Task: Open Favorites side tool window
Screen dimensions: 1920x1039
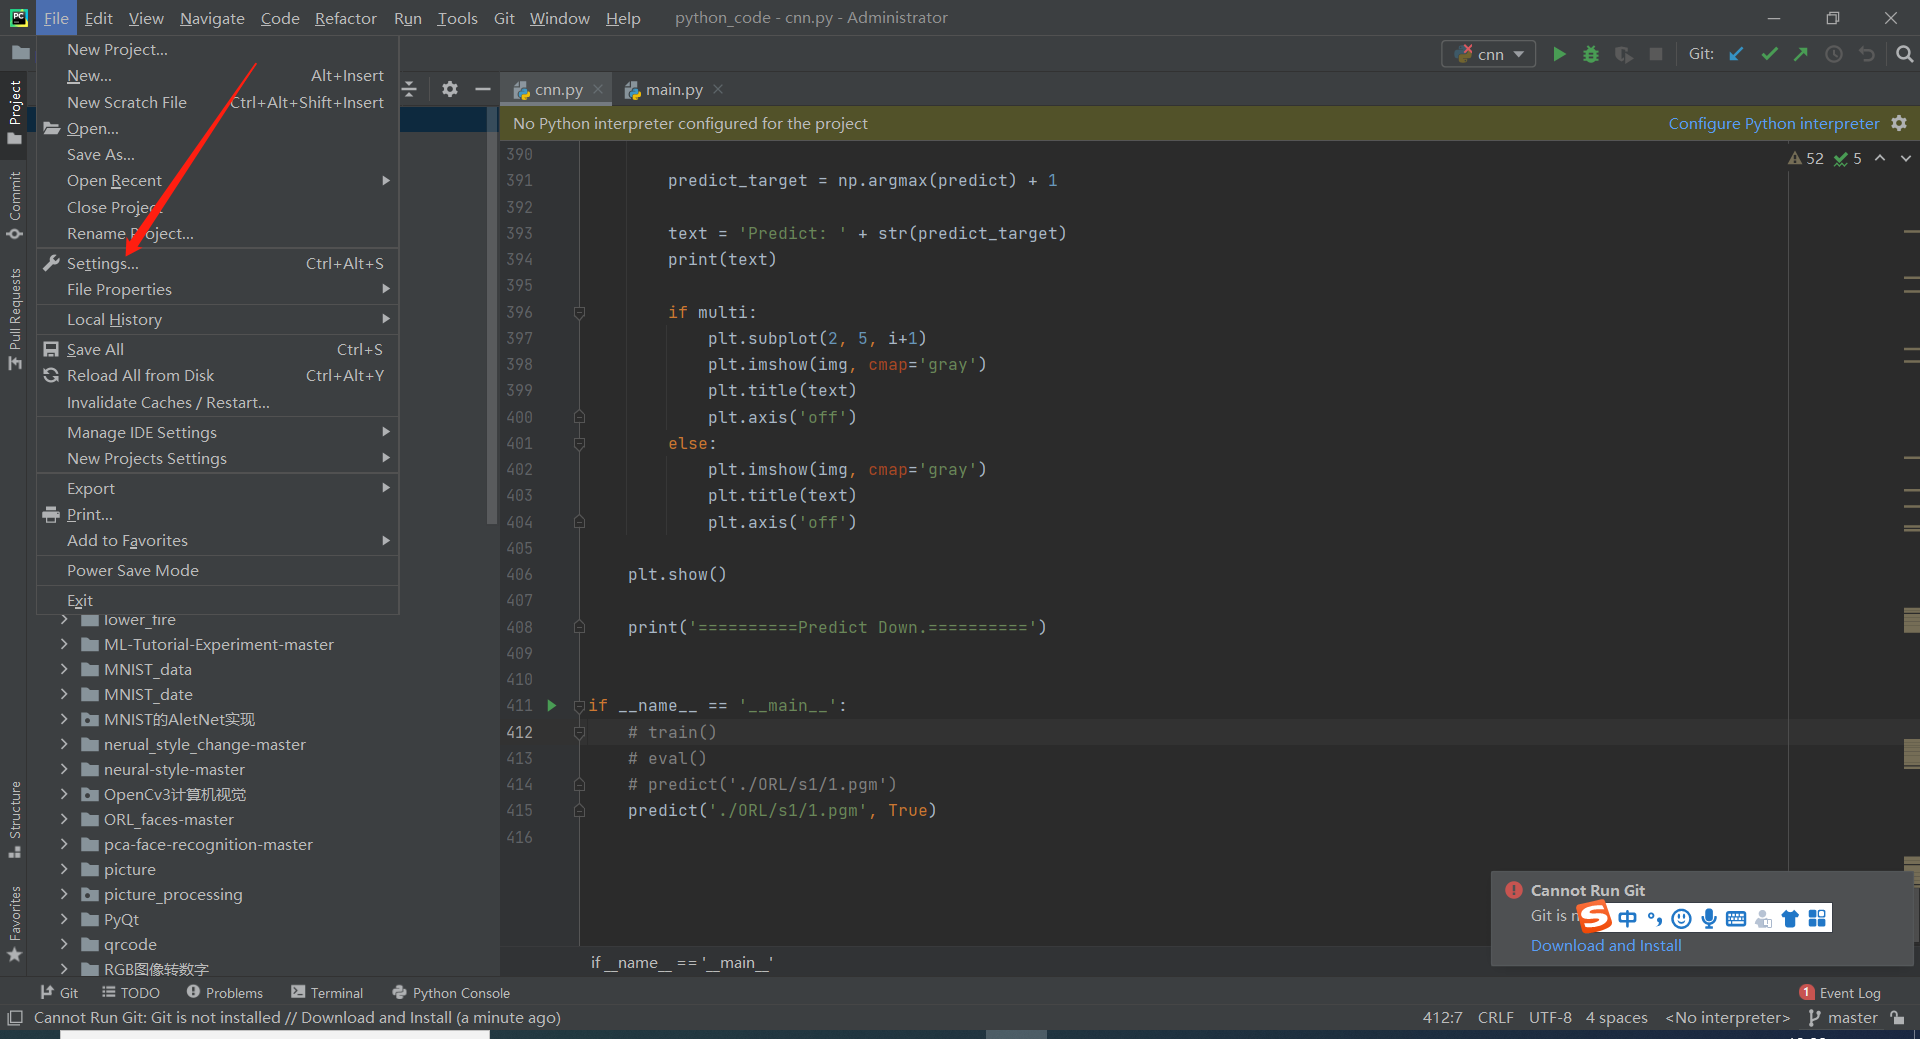Action: coord(15,924)
